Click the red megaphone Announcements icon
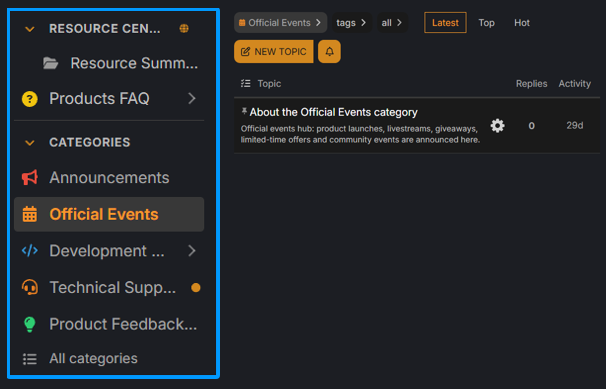This screenshot has height=389, width=606. tap(30, 178)
